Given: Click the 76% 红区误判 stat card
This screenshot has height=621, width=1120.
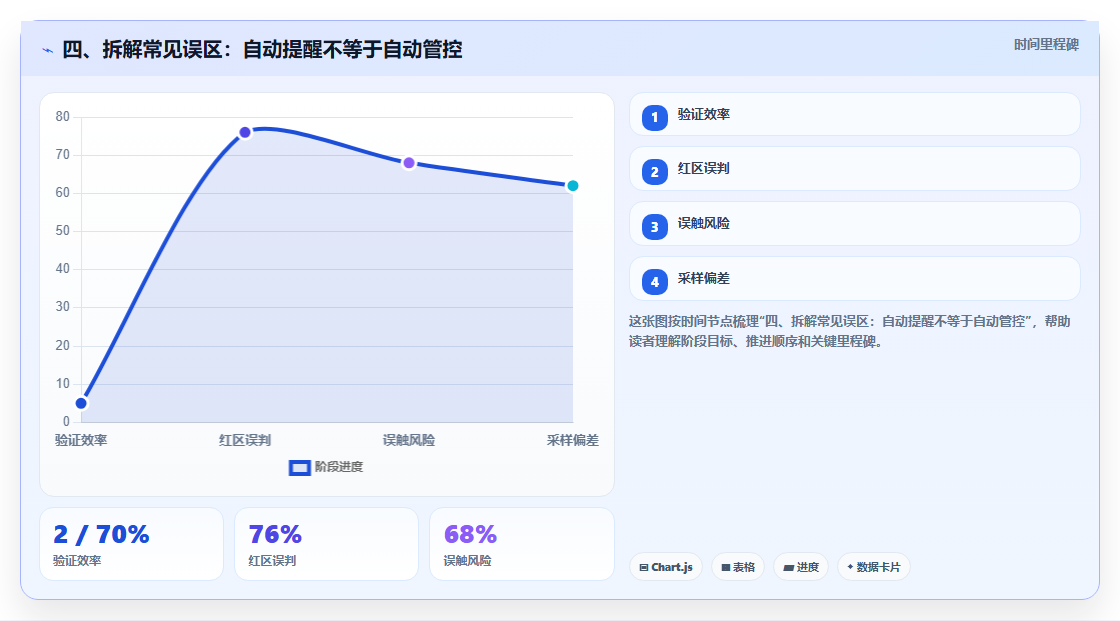Looking at the screenshot, I should point(326,544).
